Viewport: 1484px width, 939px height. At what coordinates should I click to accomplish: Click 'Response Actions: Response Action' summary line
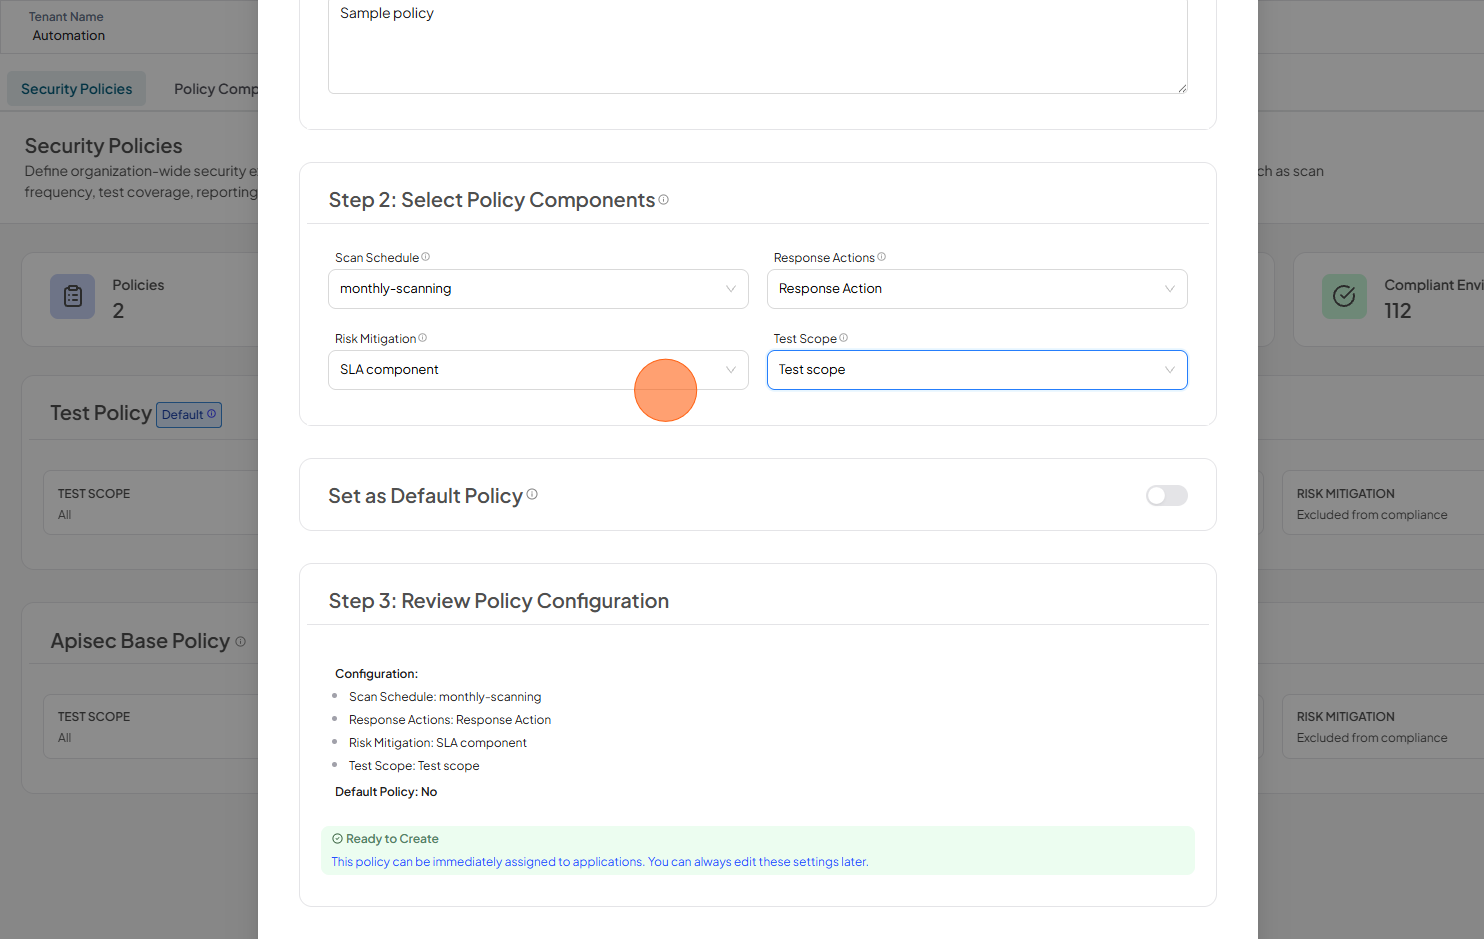(x=450, y=720)
